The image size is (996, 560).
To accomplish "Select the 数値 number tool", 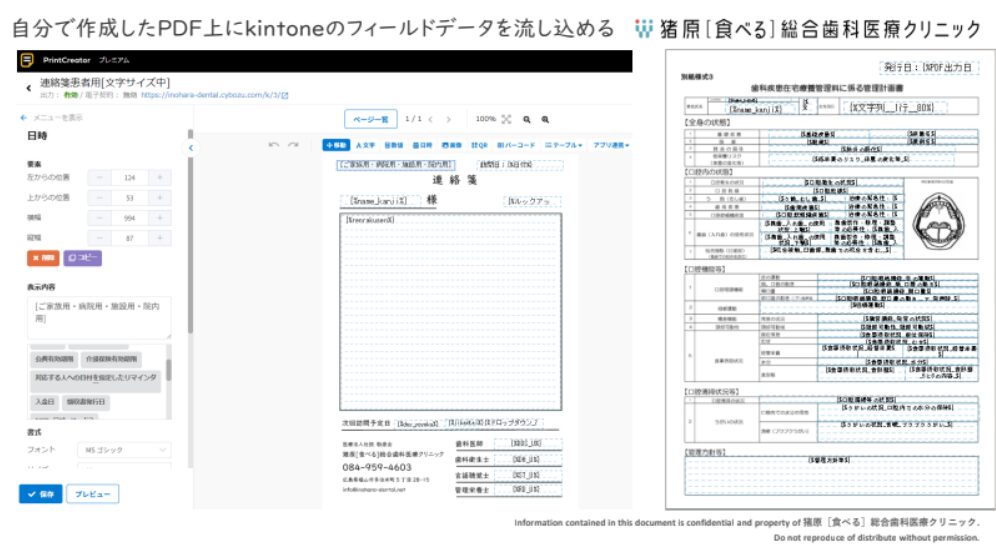I will 394,145.
